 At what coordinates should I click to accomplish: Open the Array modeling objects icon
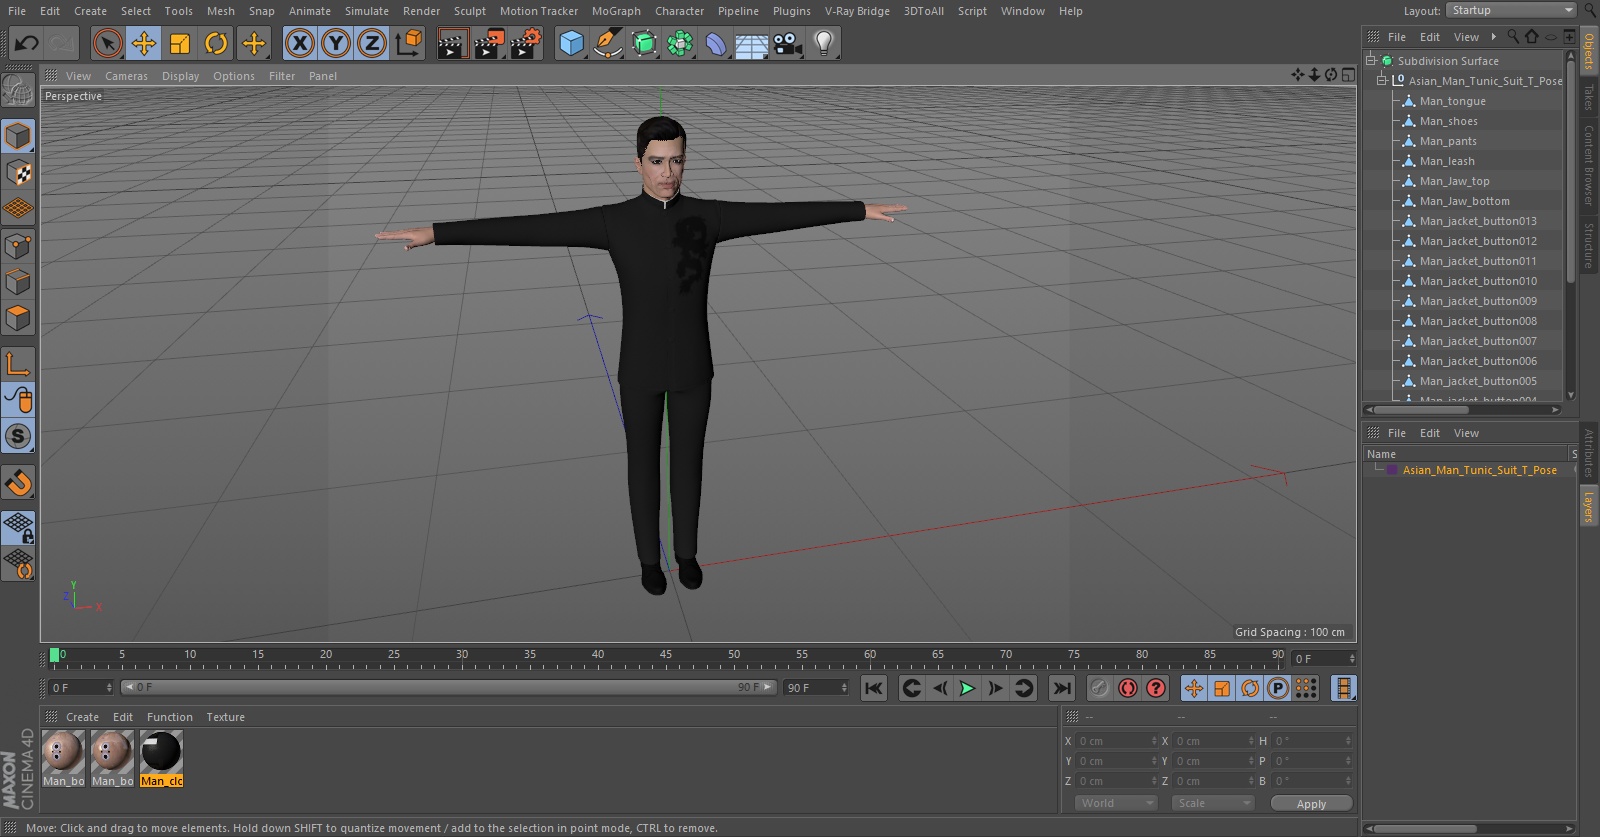click(680, 43)
